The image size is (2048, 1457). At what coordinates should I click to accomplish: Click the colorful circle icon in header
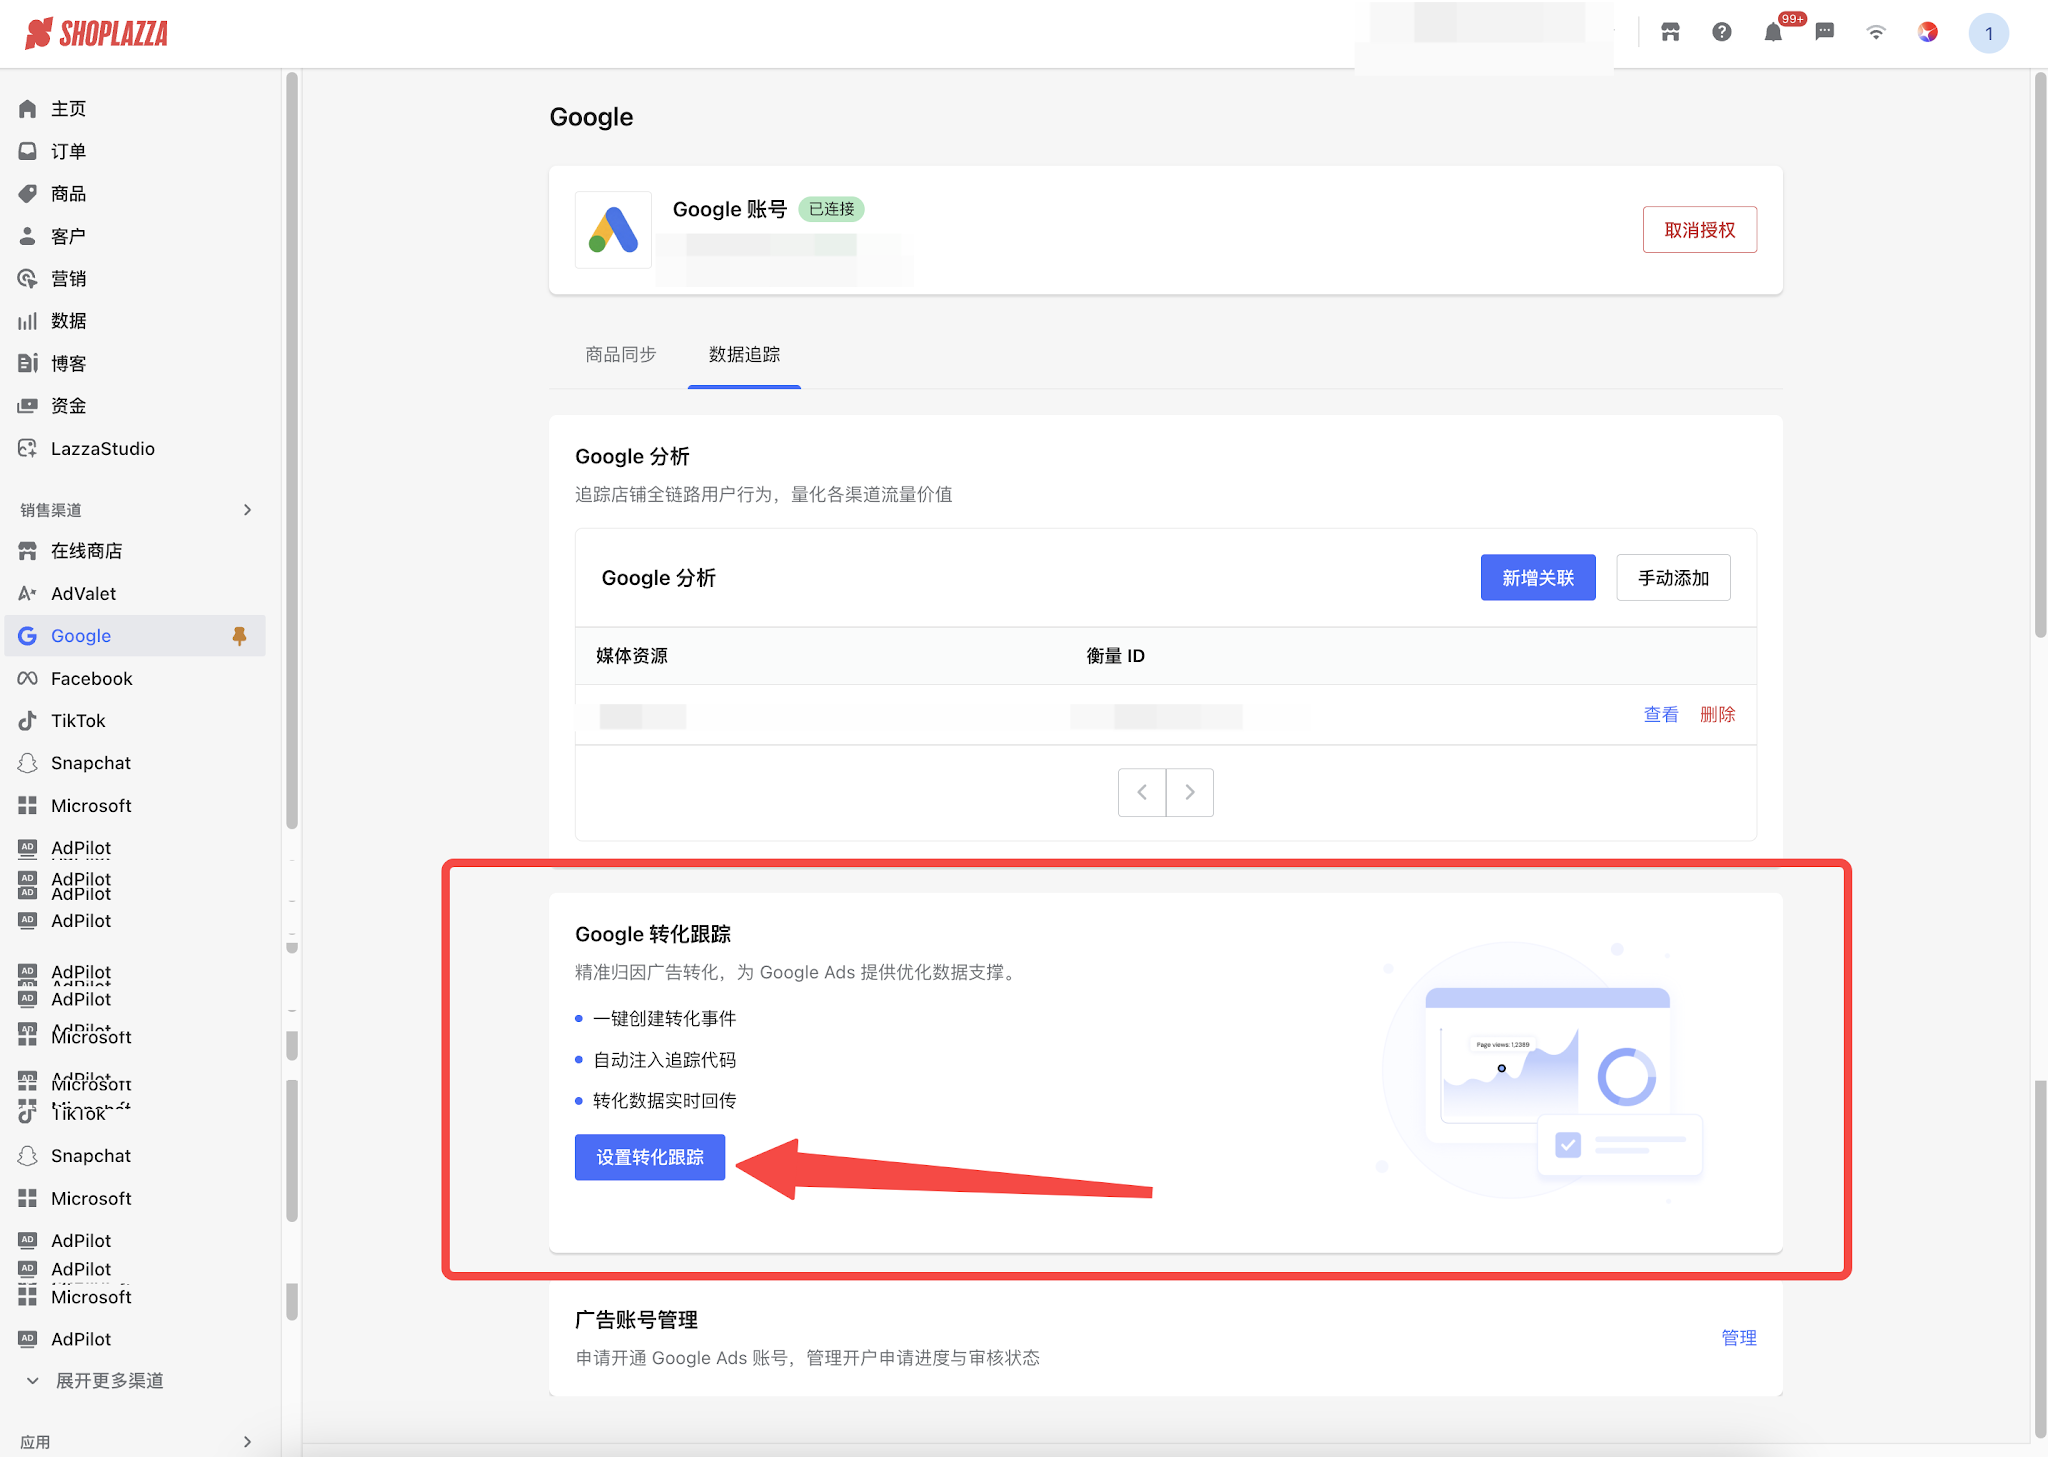[1928, 32]
